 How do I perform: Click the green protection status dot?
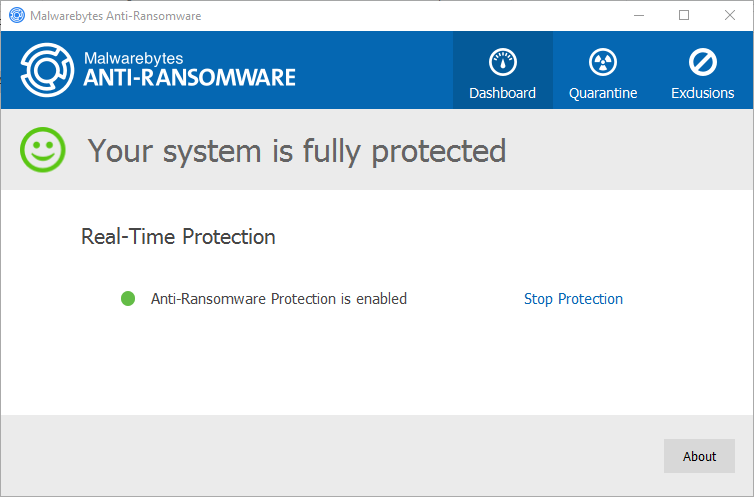point(128,298)
